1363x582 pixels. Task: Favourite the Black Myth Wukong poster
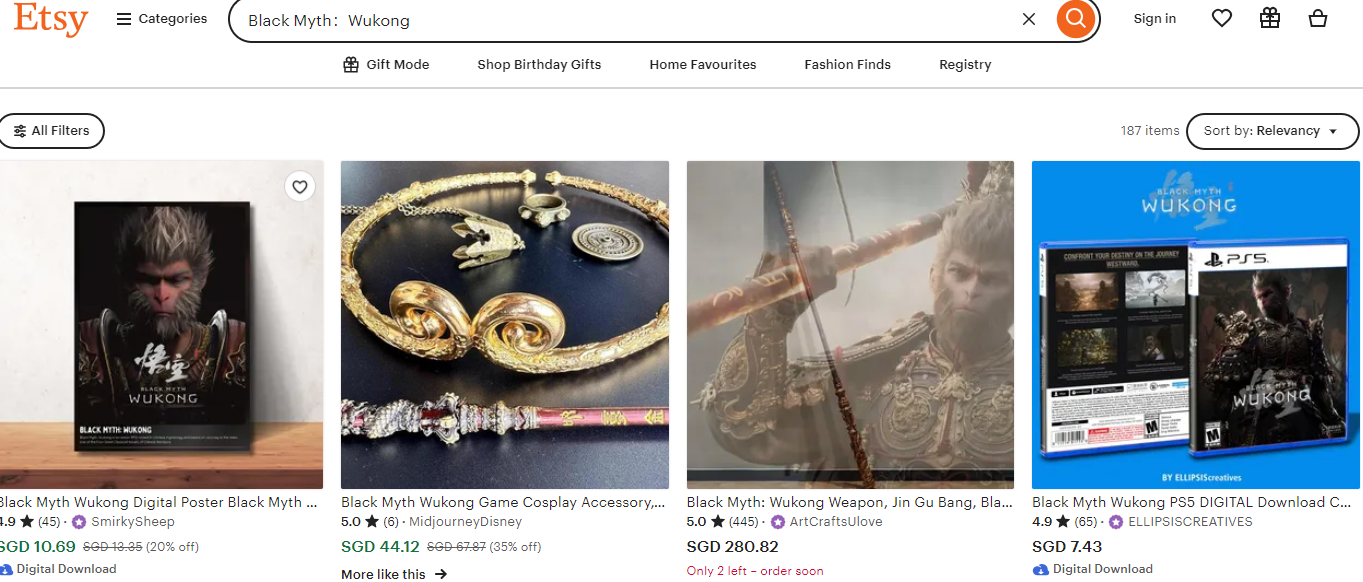coord(300,186)
